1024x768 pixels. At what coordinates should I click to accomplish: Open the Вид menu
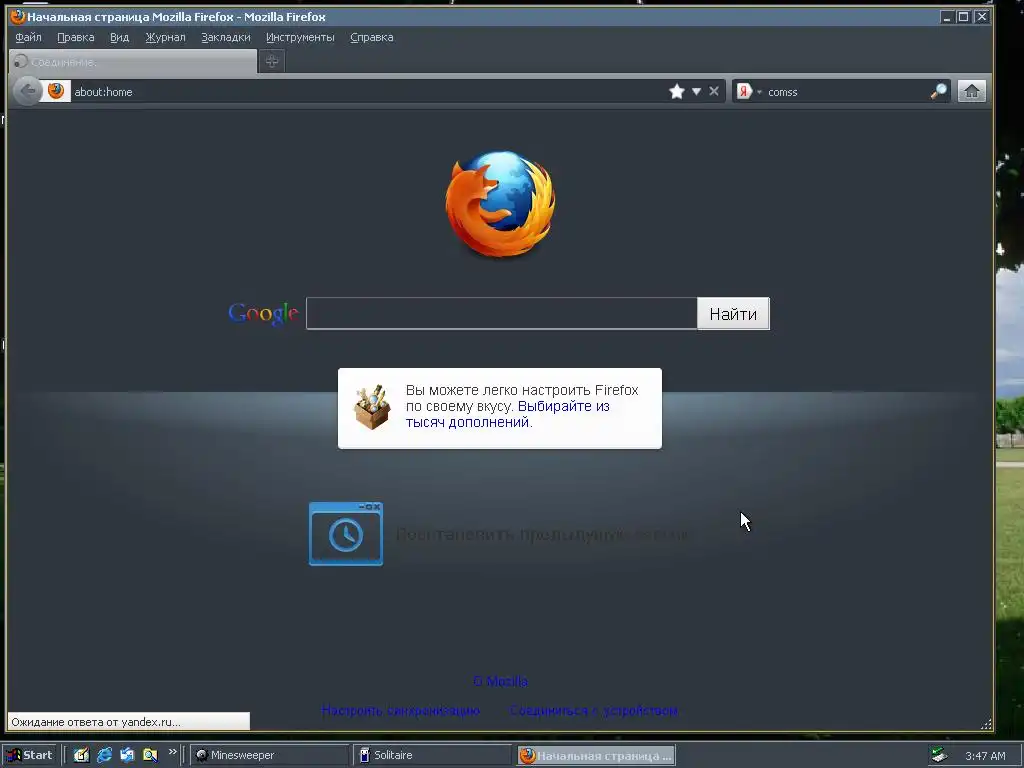click(120, 37)
